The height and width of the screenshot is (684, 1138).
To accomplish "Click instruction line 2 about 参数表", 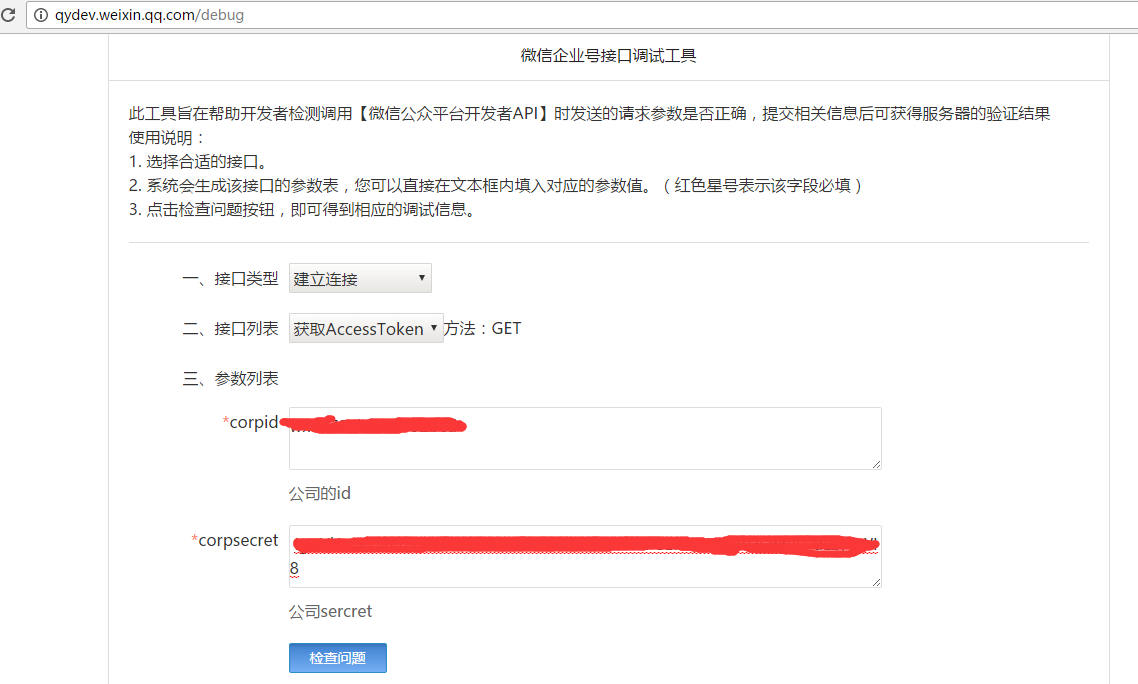I will point(496,186).
